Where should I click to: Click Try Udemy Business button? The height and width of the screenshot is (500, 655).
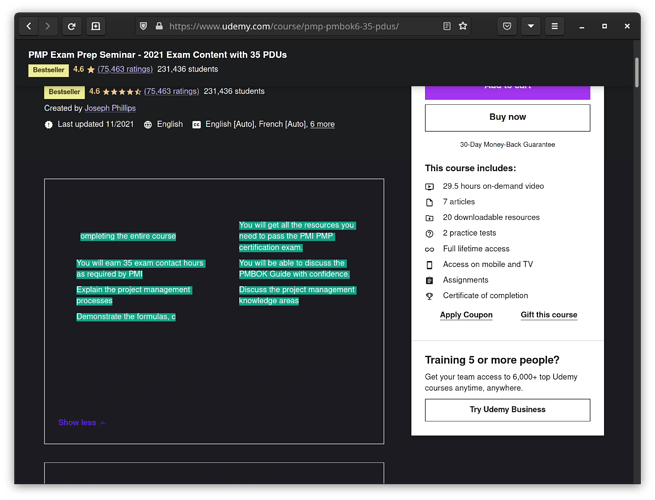pyautogui.click(x=508, y=410)
